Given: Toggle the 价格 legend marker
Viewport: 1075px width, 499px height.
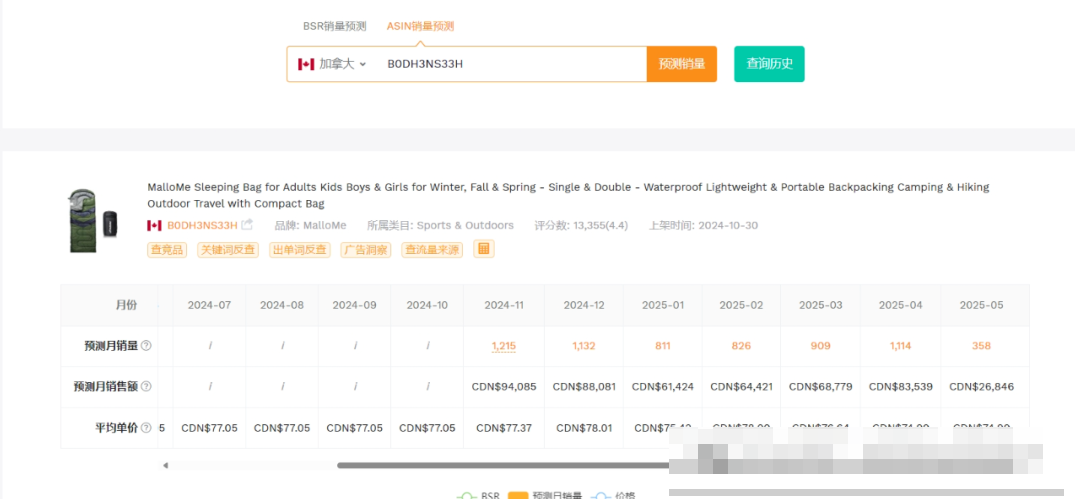Looking at the screenshot, I should [601, 495].
